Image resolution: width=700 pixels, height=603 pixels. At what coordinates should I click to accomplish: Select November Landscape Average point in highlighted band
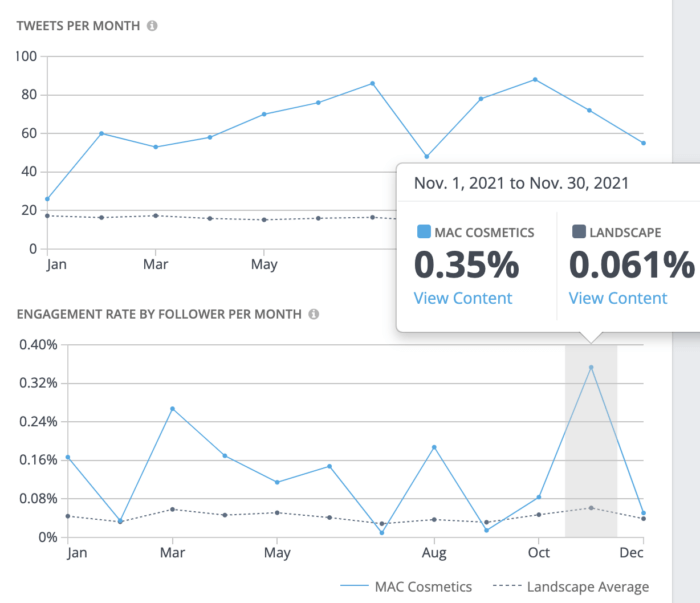coord(591,507)
